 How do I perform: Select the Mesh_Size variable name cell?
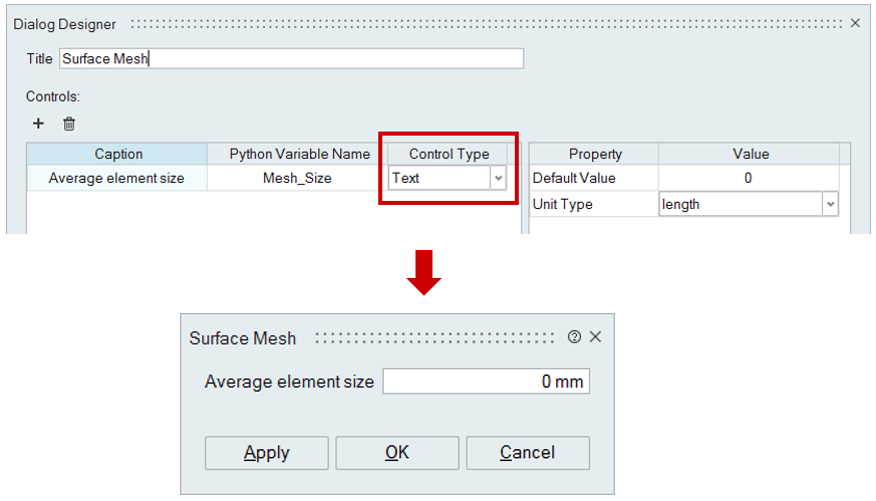(x=297, y=178)
